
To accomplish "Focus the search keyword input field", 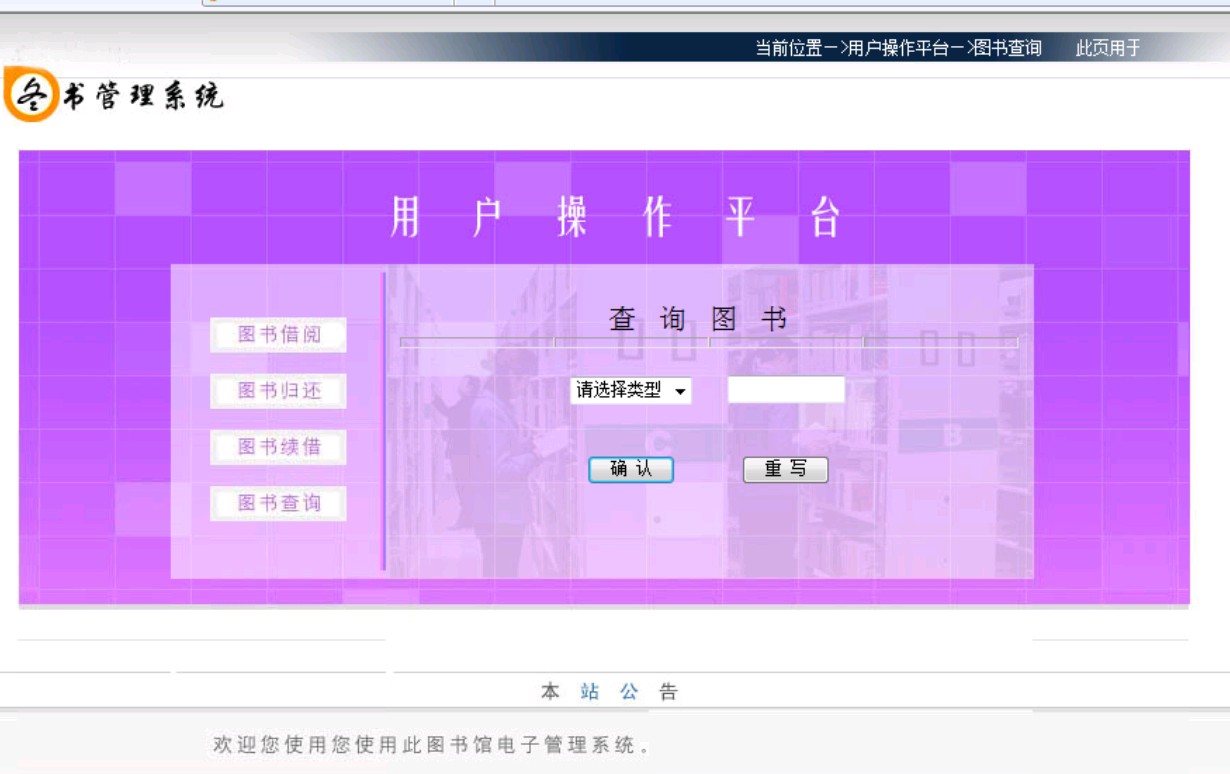I will click(786, 390).
